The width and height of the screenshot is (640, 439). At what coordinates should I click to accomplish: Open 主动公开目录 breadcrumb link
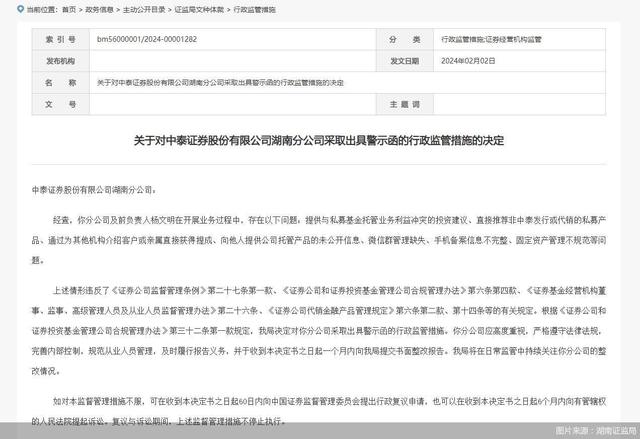pos(144,9)
